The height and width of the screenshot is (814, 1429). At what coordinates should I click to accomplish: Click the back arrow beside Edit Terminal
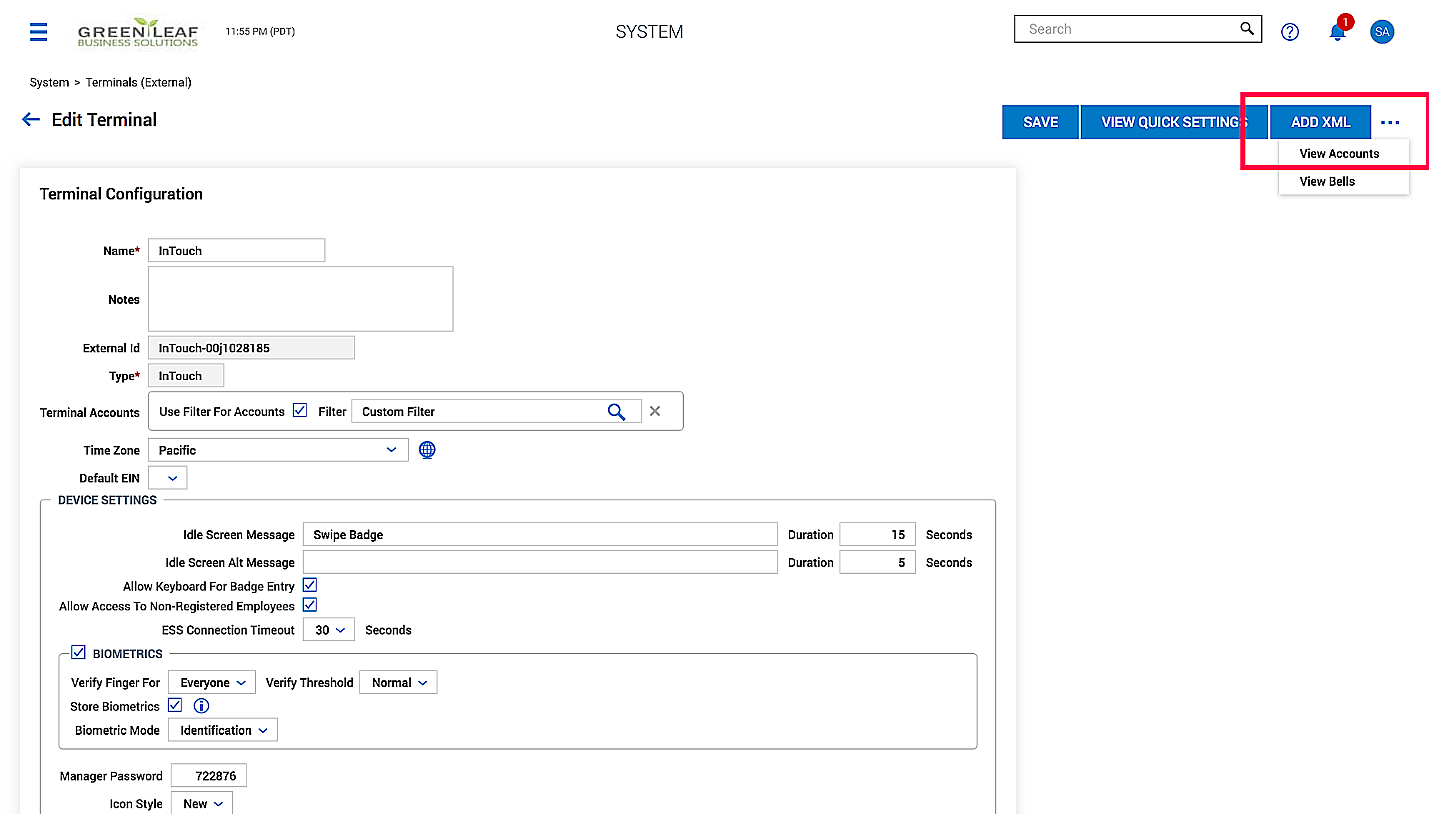[31, 120]
